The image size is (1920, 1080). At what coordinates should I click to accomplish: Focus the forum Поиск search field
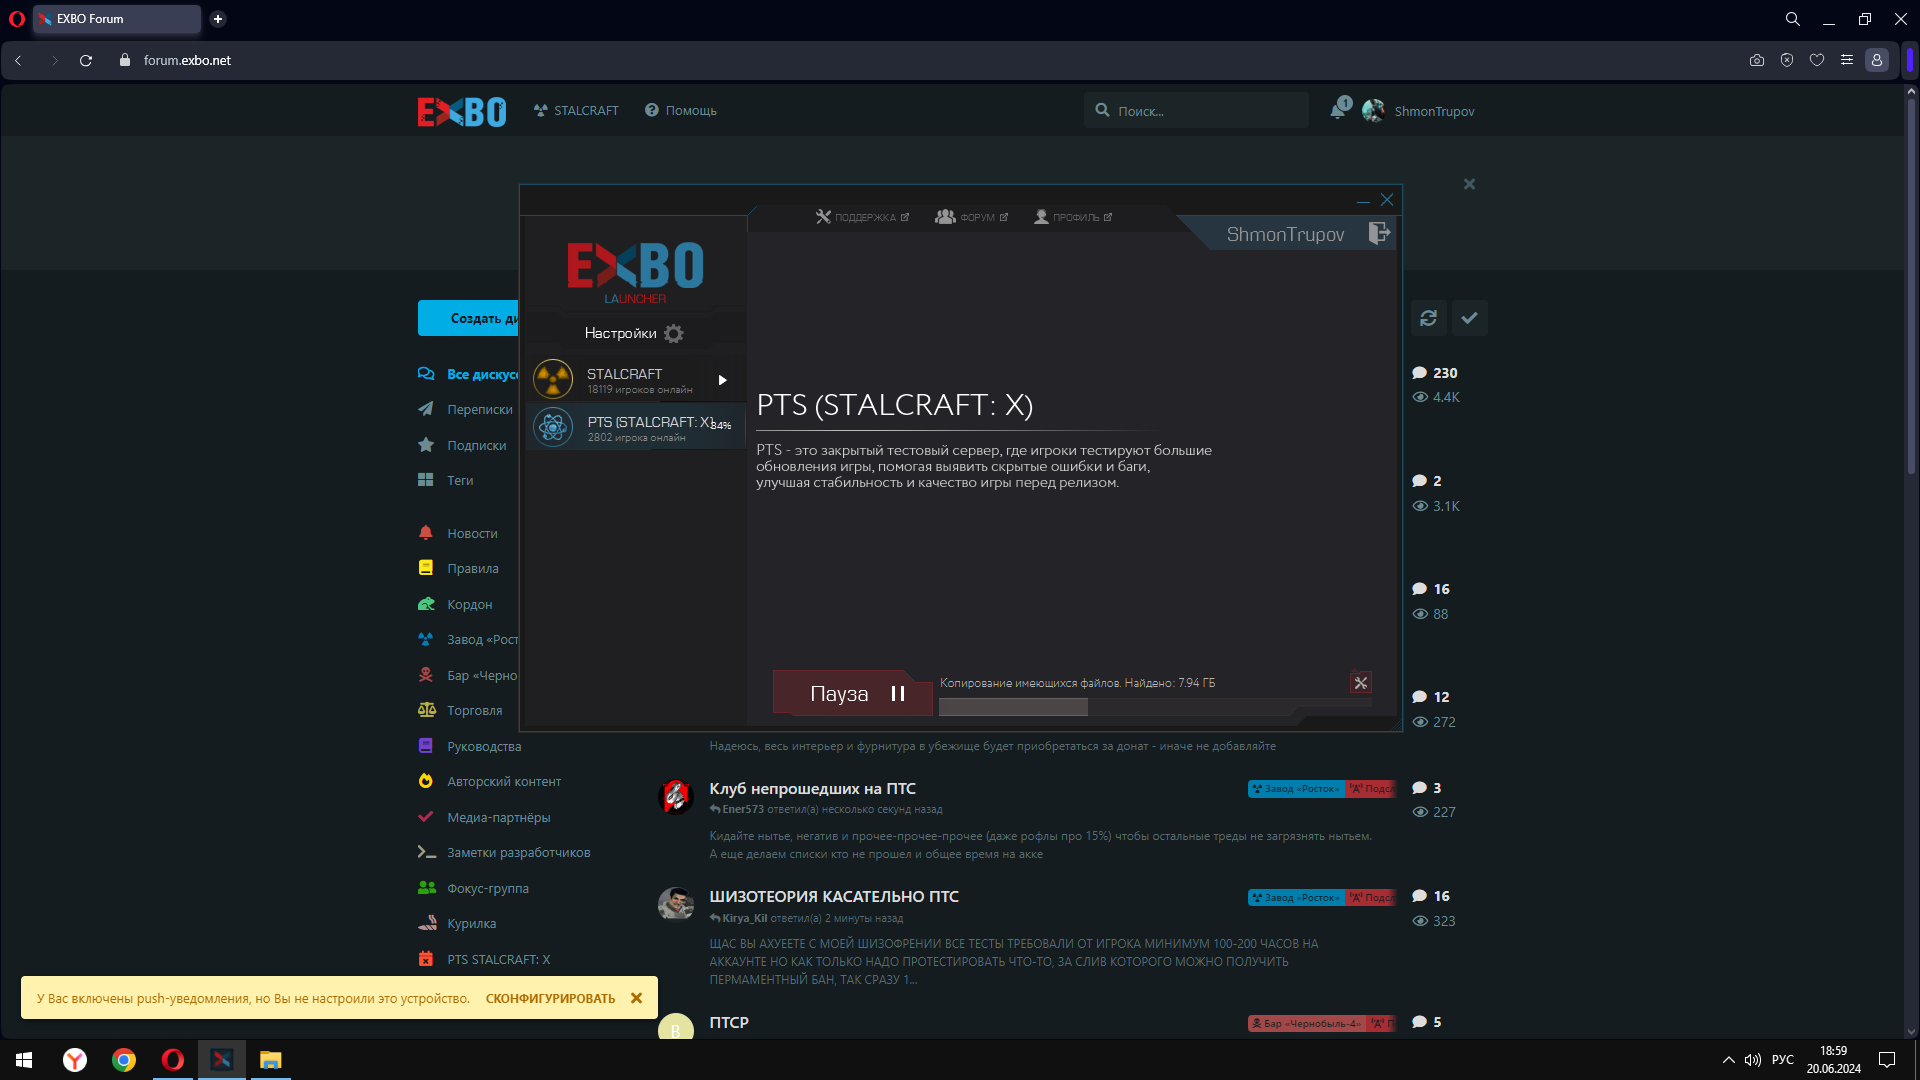[x=1196, y=111]
